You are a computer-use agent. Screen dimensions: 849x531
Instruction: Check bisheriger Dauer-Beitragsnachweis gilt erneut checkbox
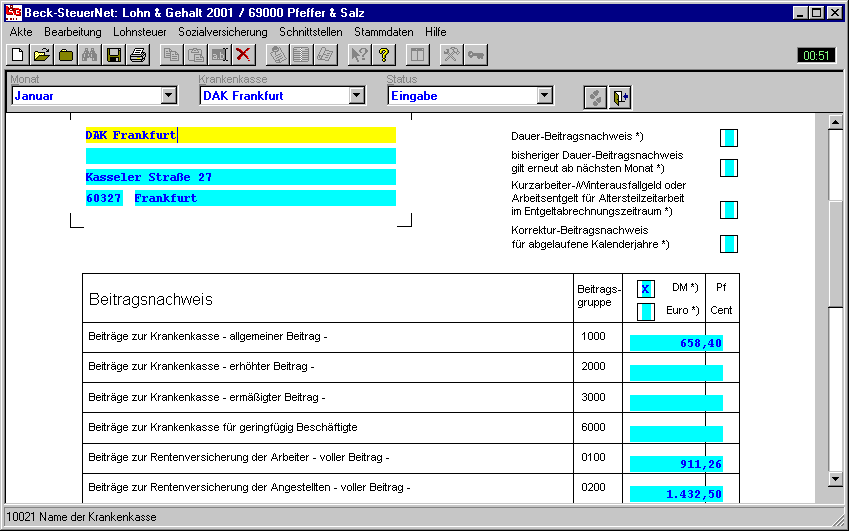[x=729, y=168]
